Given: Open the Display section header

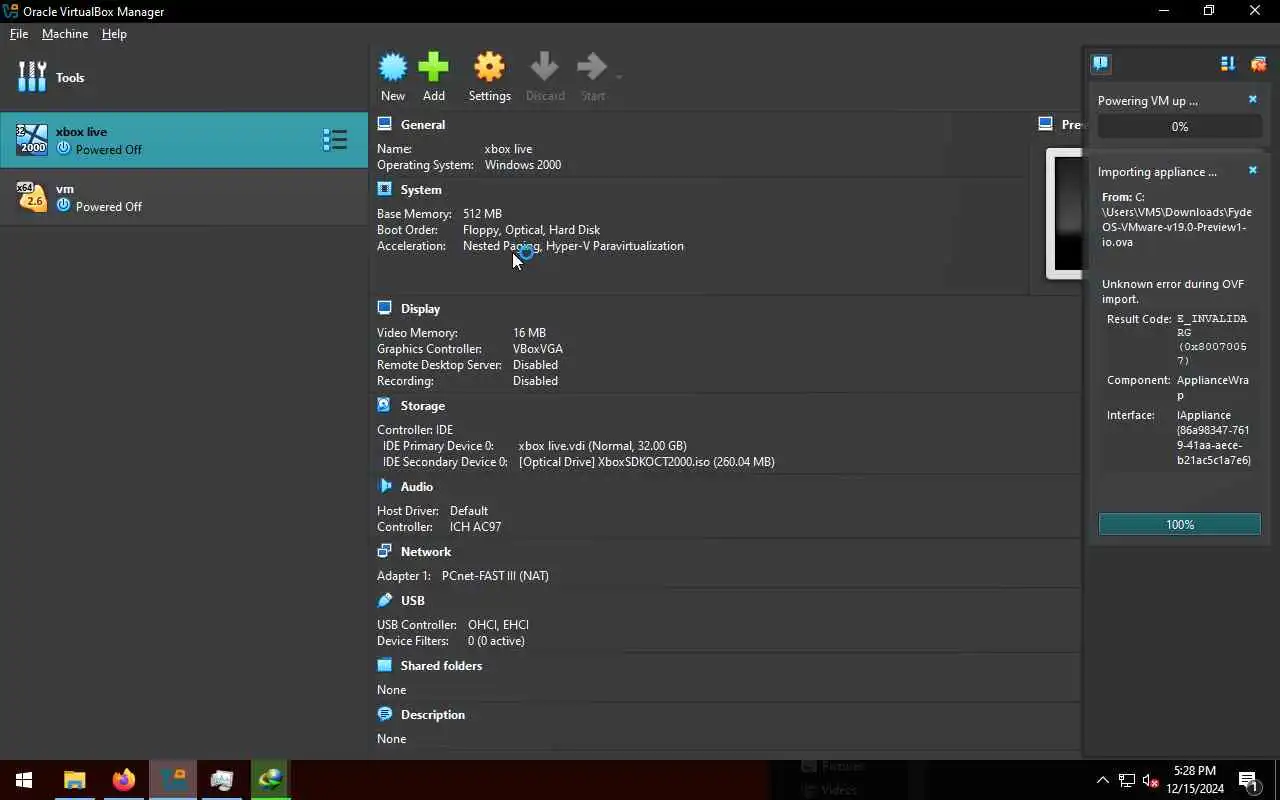Looking at the screenshot, I should [420, 309].
